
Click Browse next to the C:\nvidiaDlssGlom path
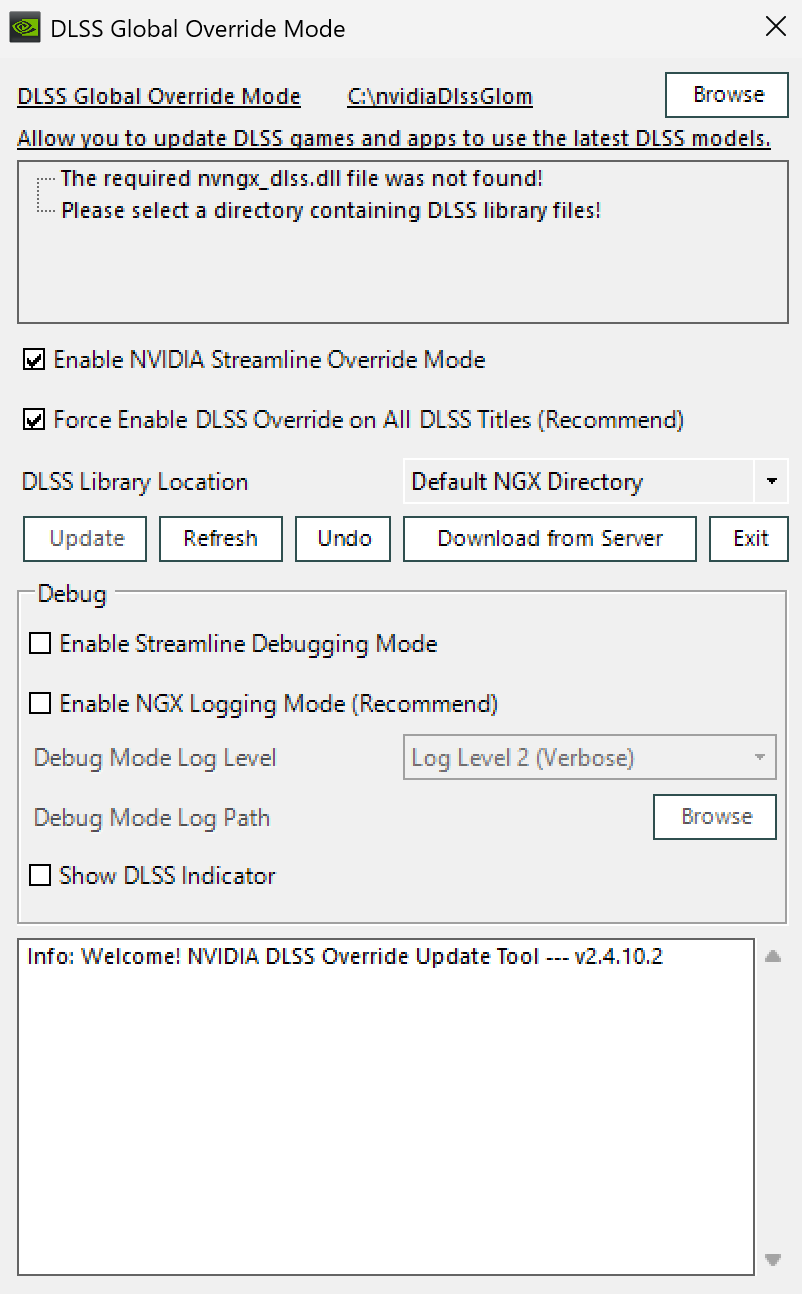pyautogui.click(x=728, y=95)
